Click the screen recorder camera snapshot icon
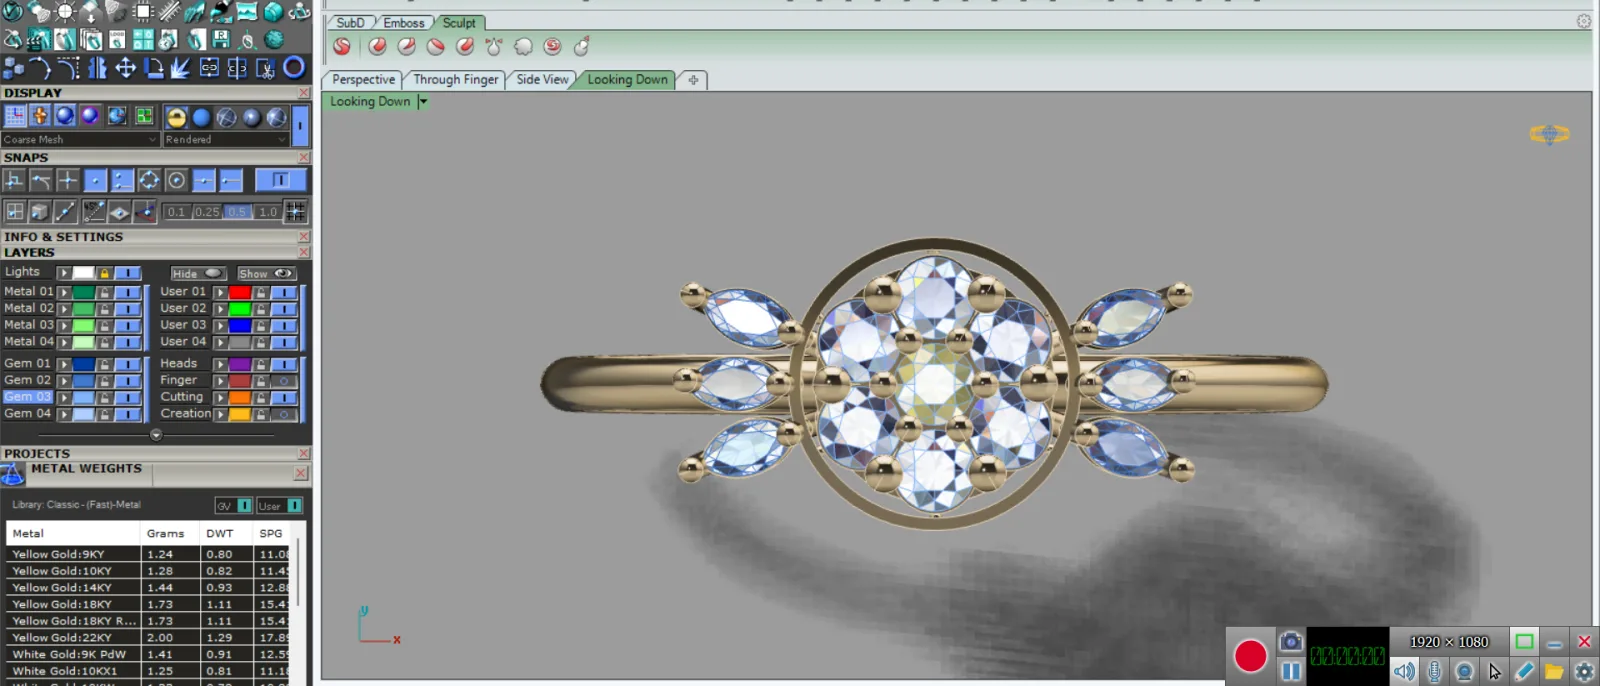Screen dimensions: 1600x686 point(1291,641)
